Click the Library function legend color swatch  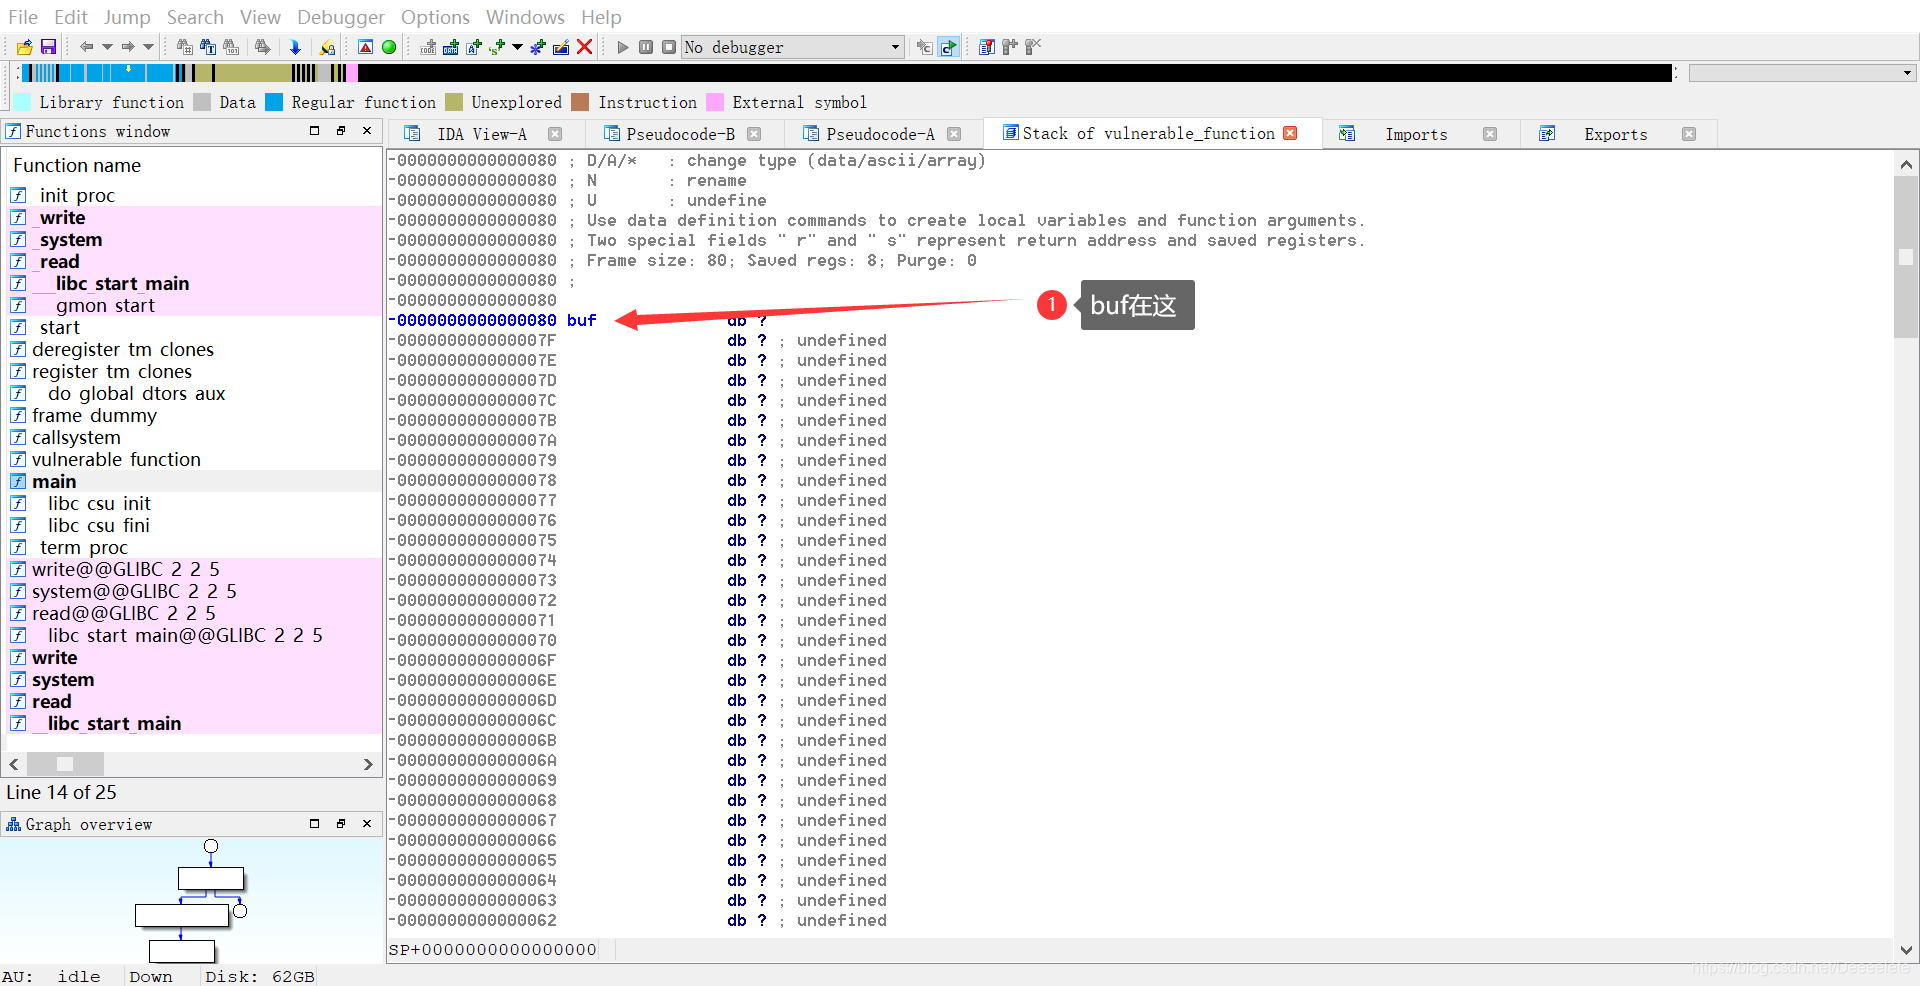coord(22,102)
